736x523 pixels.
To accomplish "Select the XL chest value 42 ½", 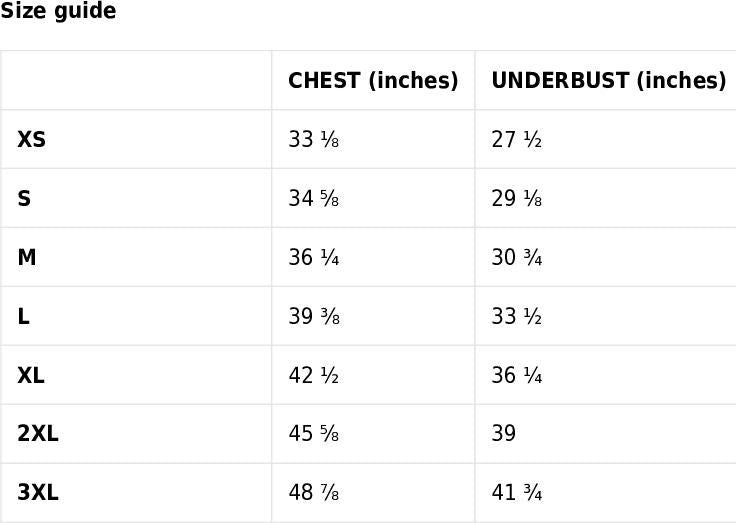I will tap(314, 376).
